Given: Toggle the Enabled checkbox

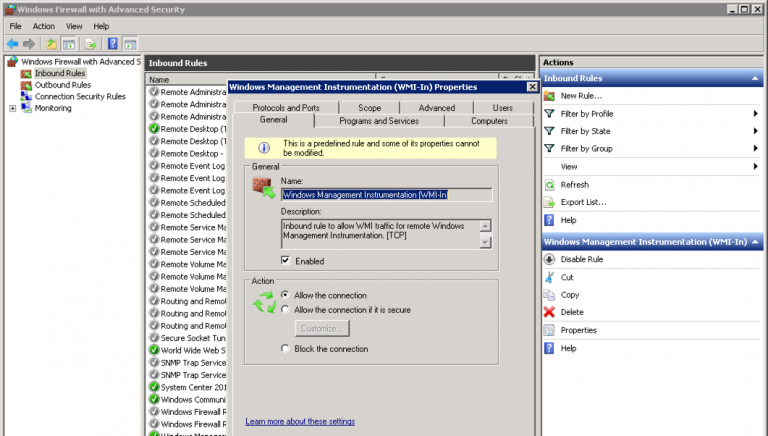Looking at the screenshot, I should 286,261.
